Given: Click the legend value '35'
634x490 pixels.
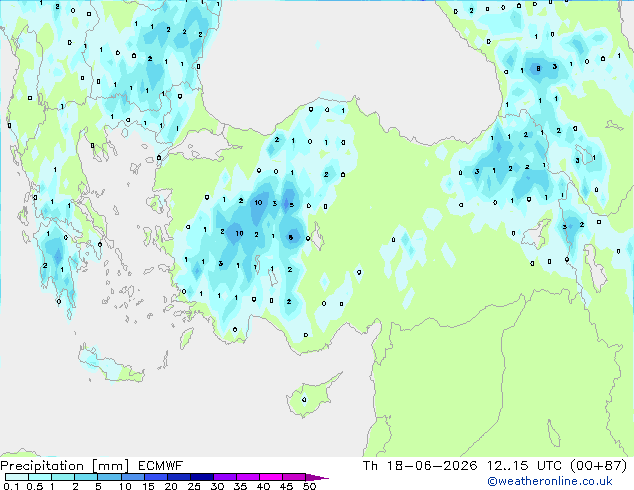Looking at the screenshot, I should pos(240,486).
